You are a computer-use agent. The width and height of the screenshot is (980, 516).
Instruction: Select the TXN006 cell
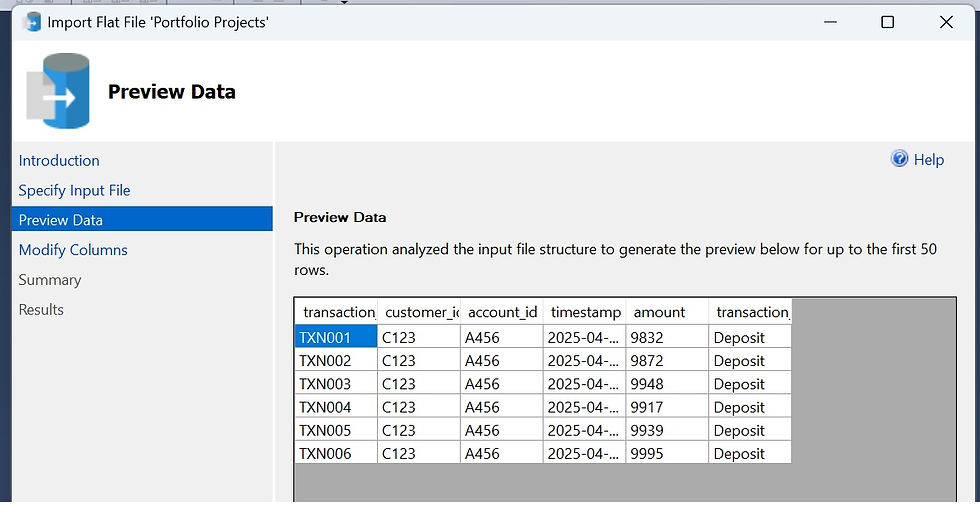[x=336, y=453]
